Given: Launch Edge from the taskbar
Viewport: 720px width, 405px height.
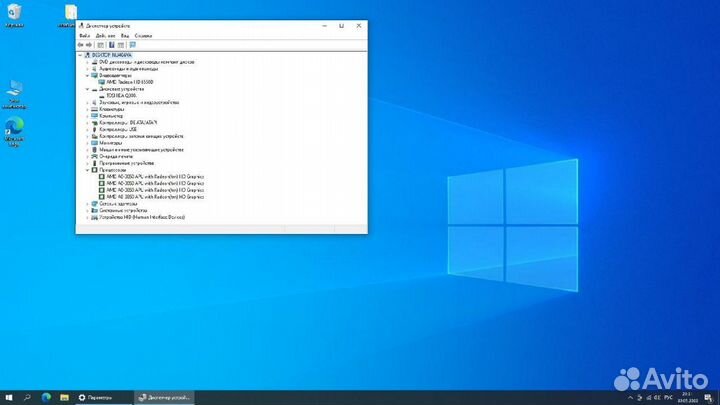Looking at the screenshot, I should (x=46, y=397).
